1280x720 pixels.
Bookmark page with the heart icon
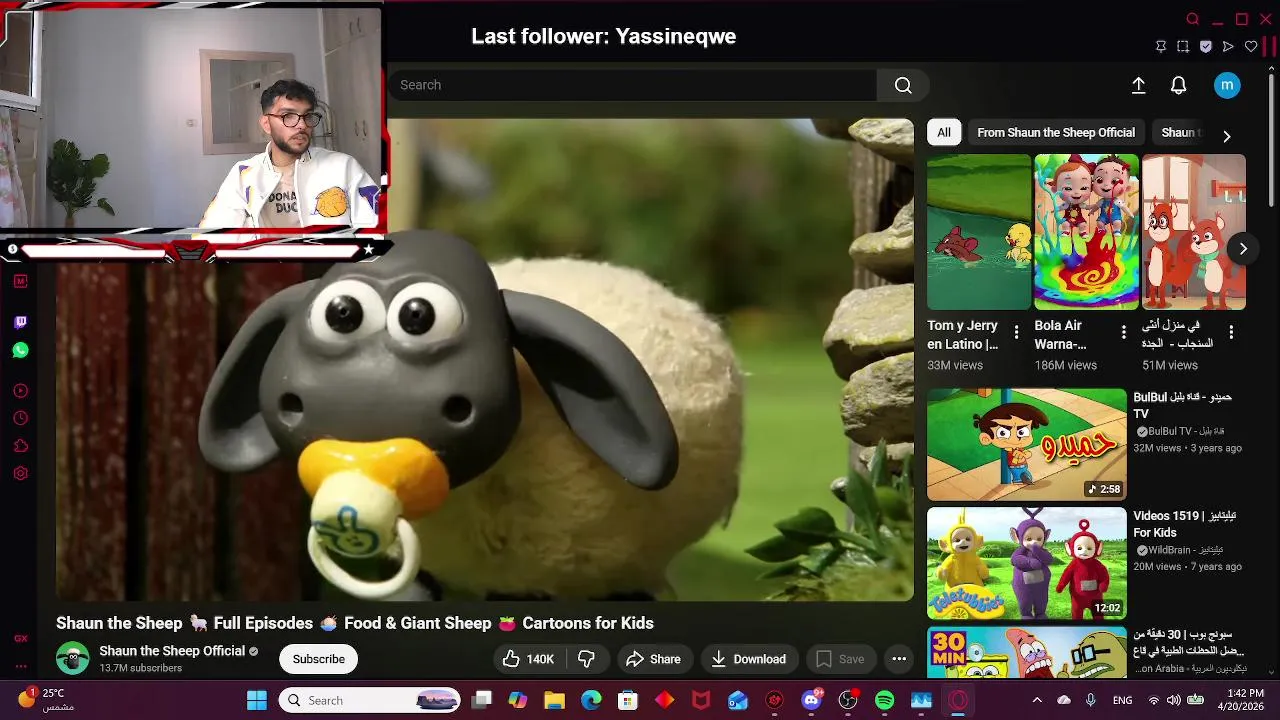tap(1251, 46)
